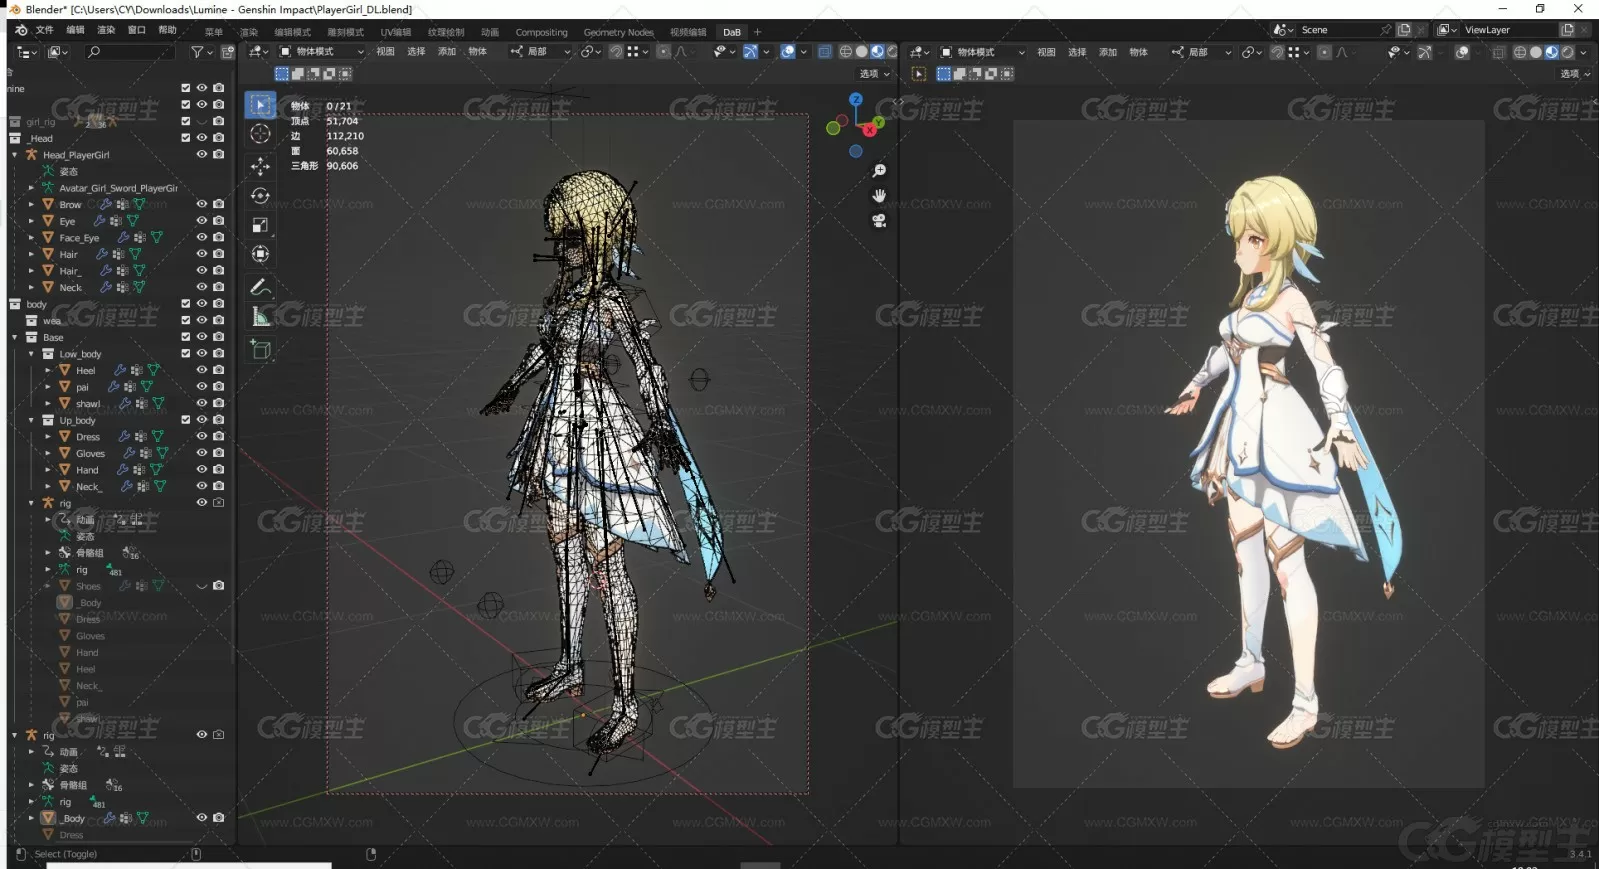Open 添加 menu in right viewport header
Screen dimensions: 1599x869
click(1108, 52)
